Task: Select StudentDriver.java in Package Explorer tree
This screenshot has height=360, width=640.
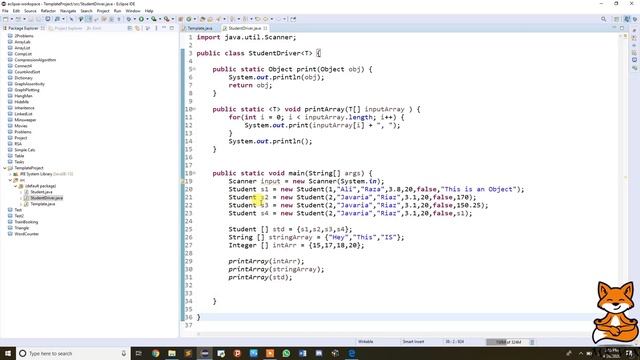Action: (x=46, y=198)
